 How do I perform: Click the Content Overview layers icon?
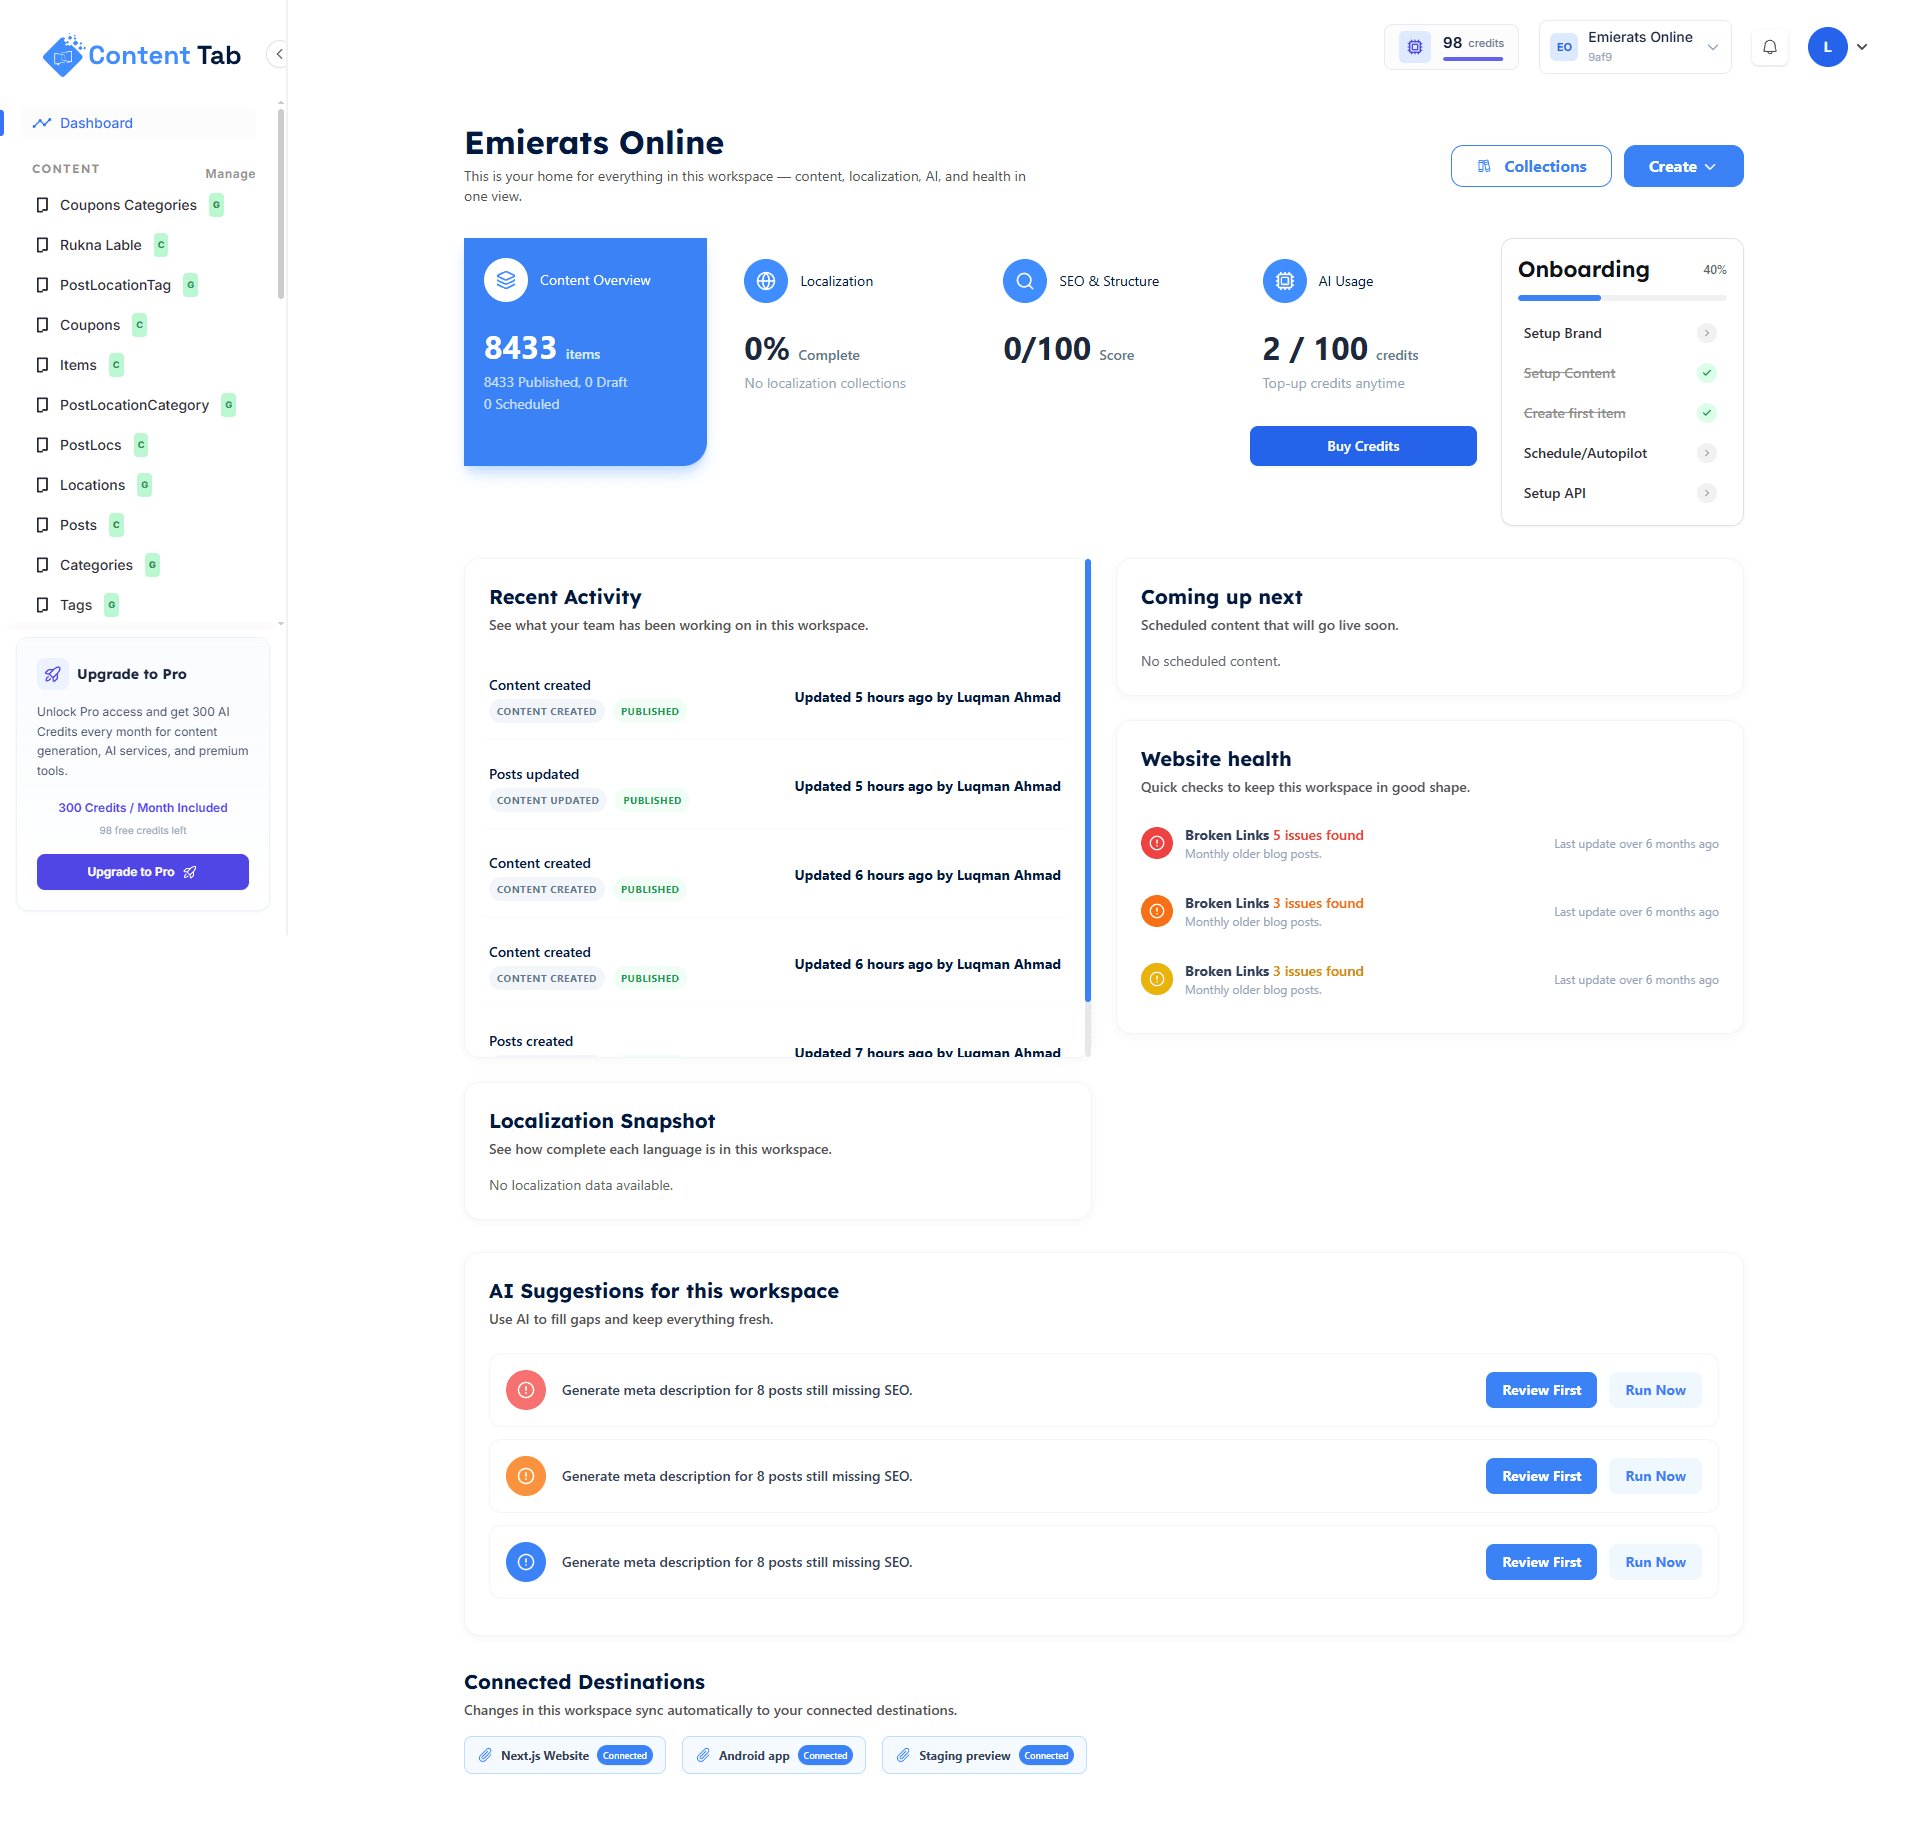coord(506,280)
